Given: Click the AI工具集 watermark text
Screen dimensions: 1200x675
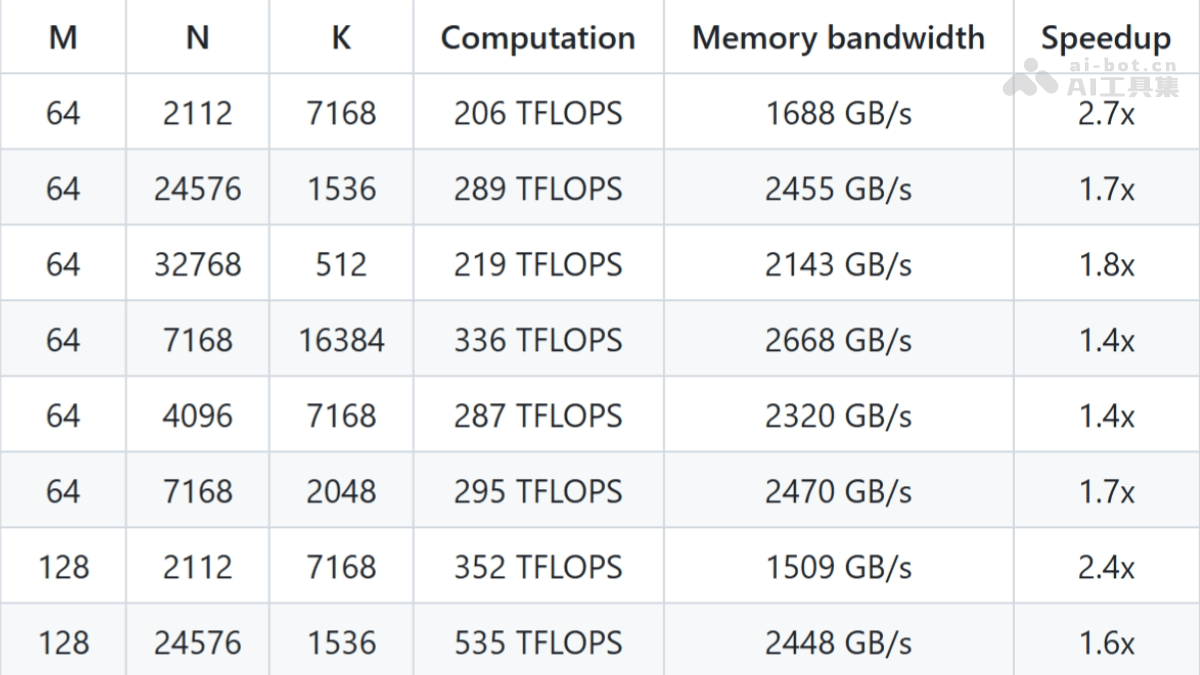Looking at the screenshot, I should (x=1123, y=86).
